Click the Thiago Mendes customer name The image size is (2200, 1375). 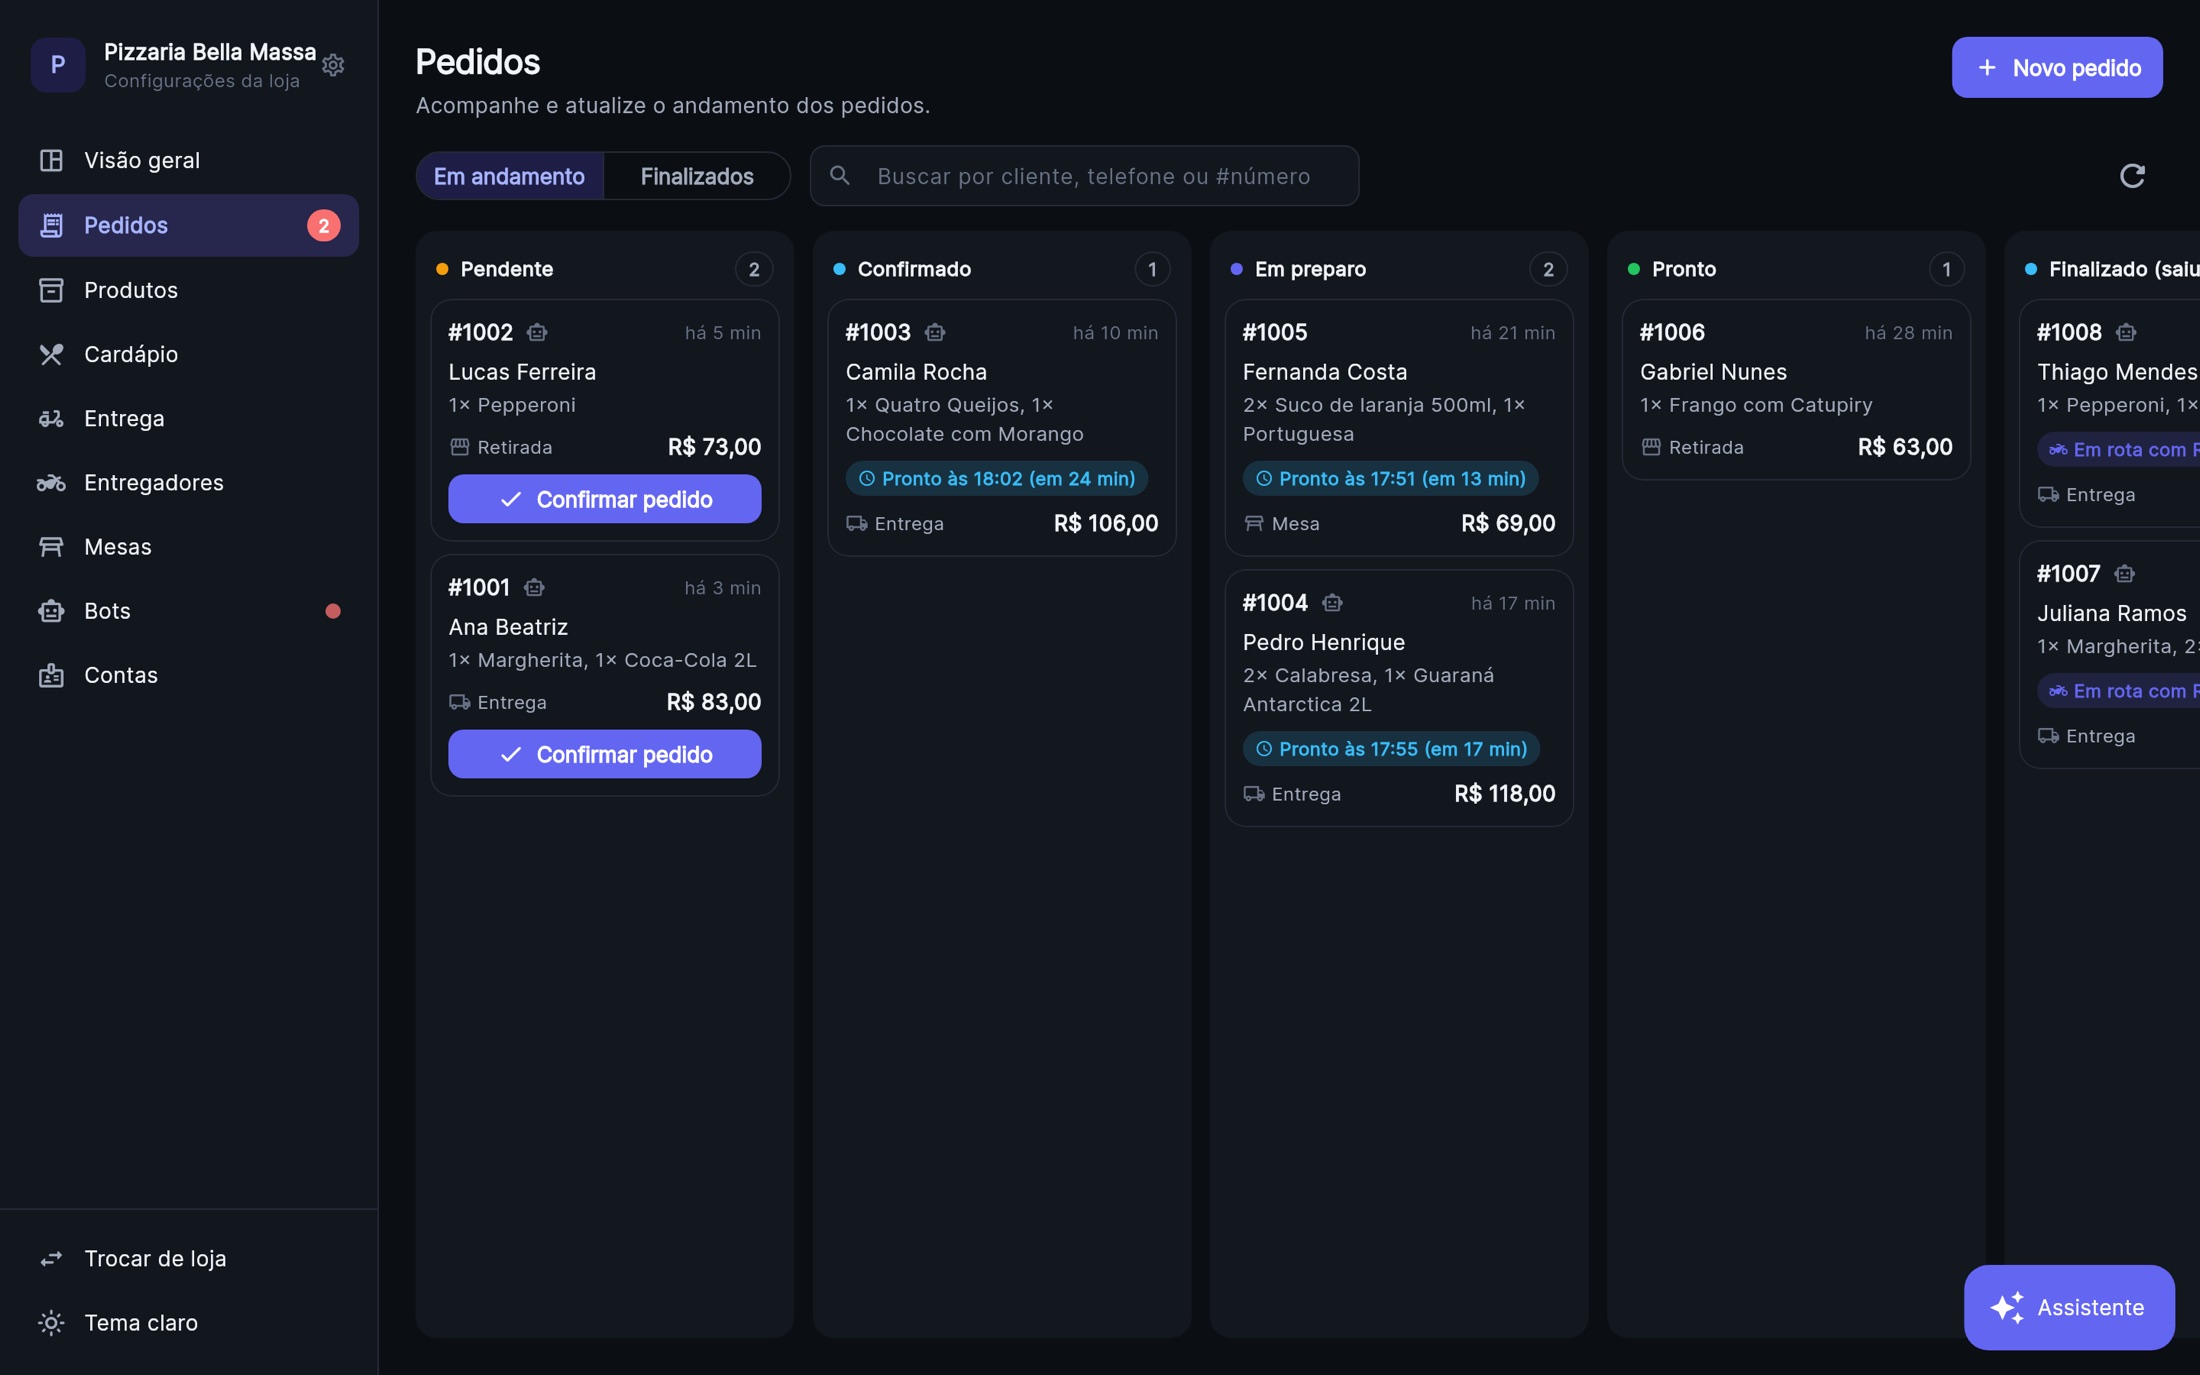[2117, 372]
